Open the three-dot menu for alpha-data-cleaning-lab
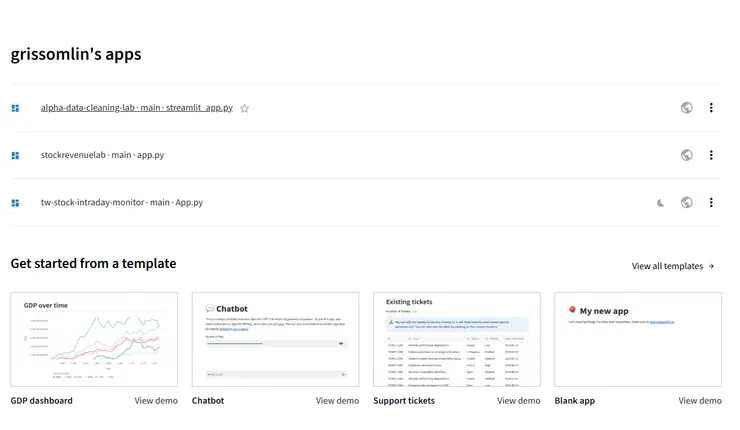 point(711,108)
